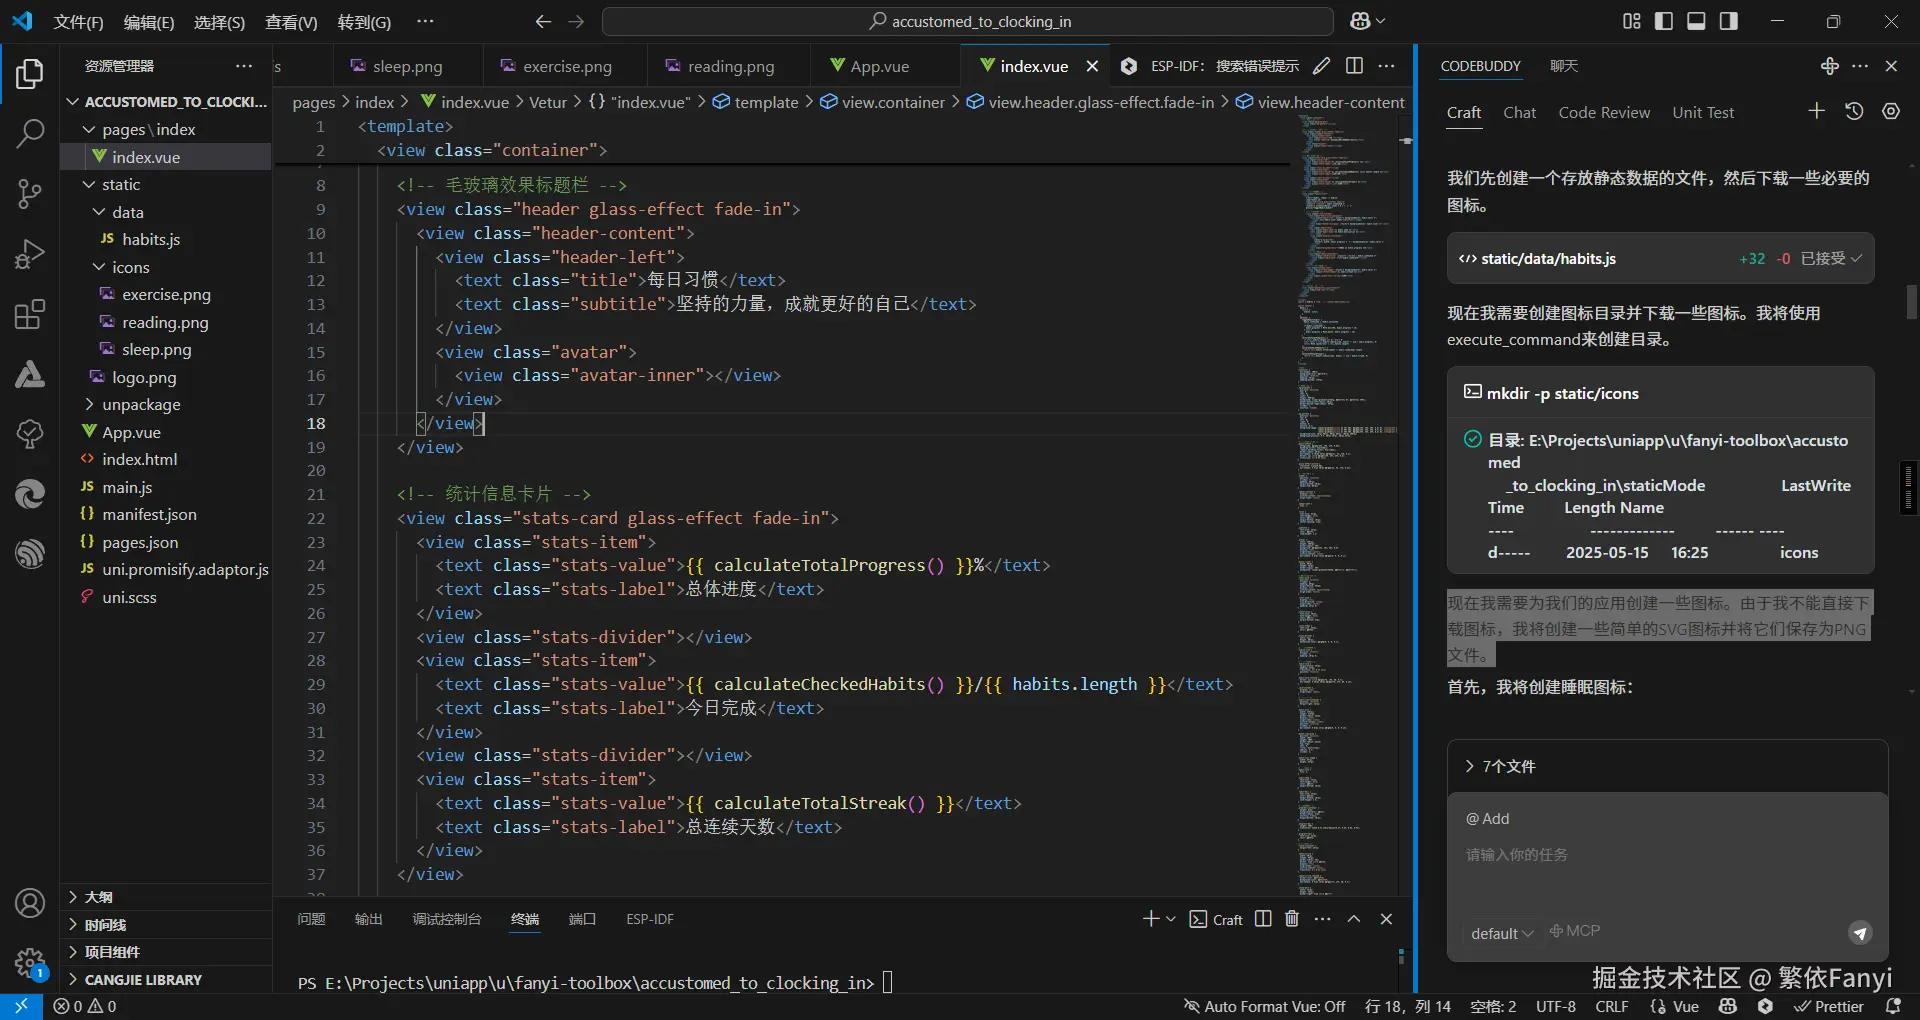
Task: Open static/data/habits.js file change card
Action: coord(1547,259)
